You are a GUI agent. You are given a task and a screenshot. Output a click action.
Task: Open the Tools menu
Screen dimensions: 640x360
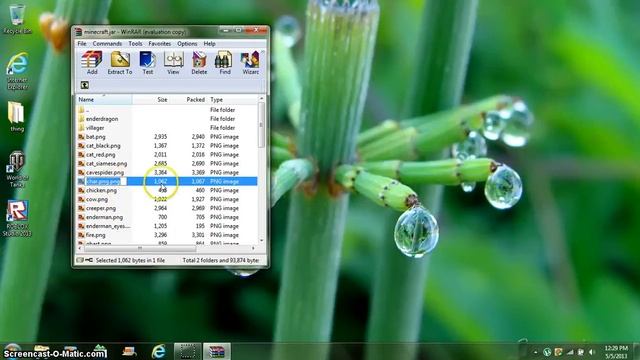coord(135,44)
